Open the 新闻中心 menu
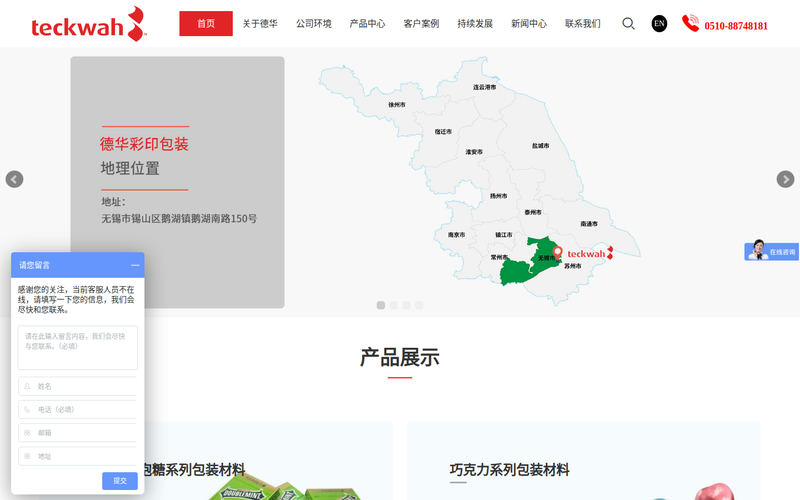 tap(529, 23)
